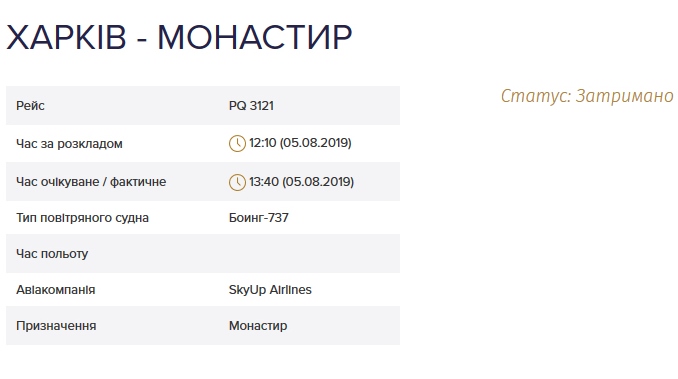Click the destination value Монастир

point(258,326)
